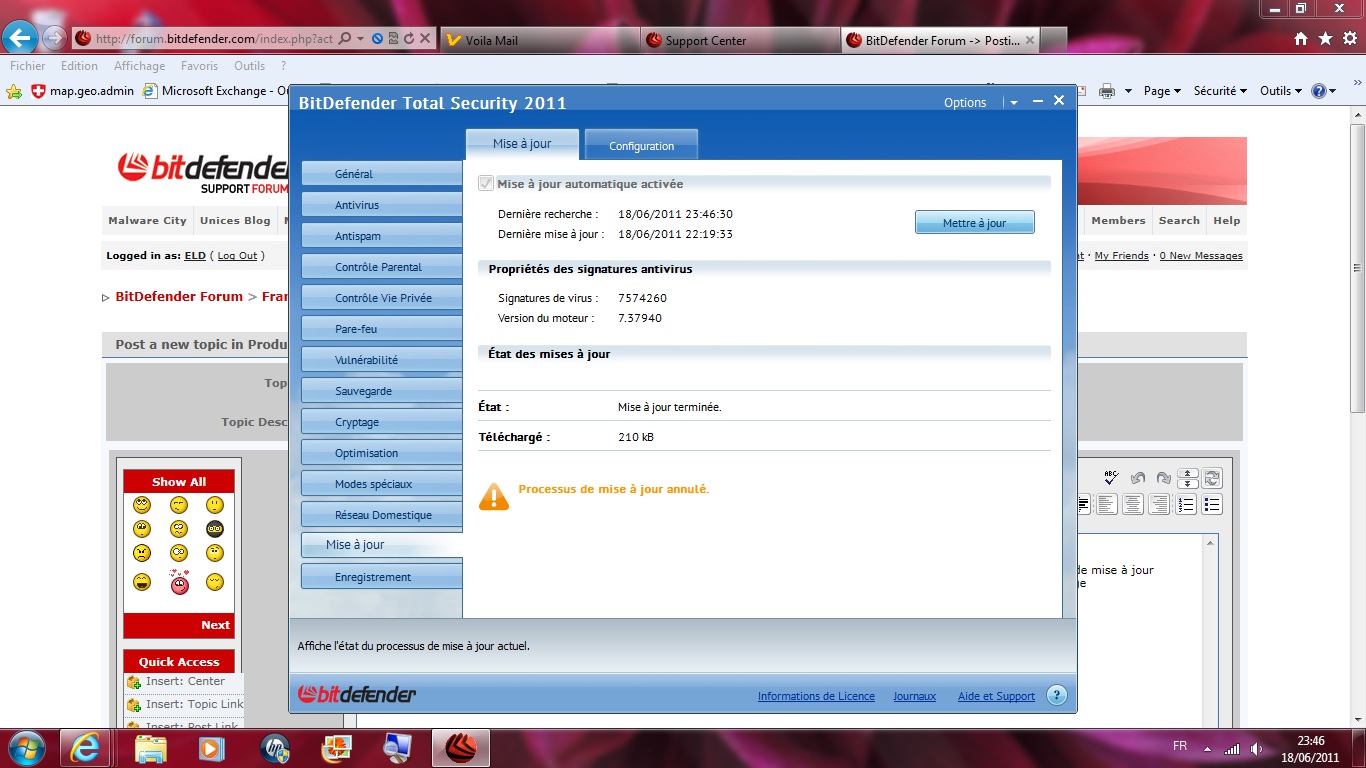Open the Informations de Licence link
This screenshot has height=768, width=1366.
click(816, 696)
